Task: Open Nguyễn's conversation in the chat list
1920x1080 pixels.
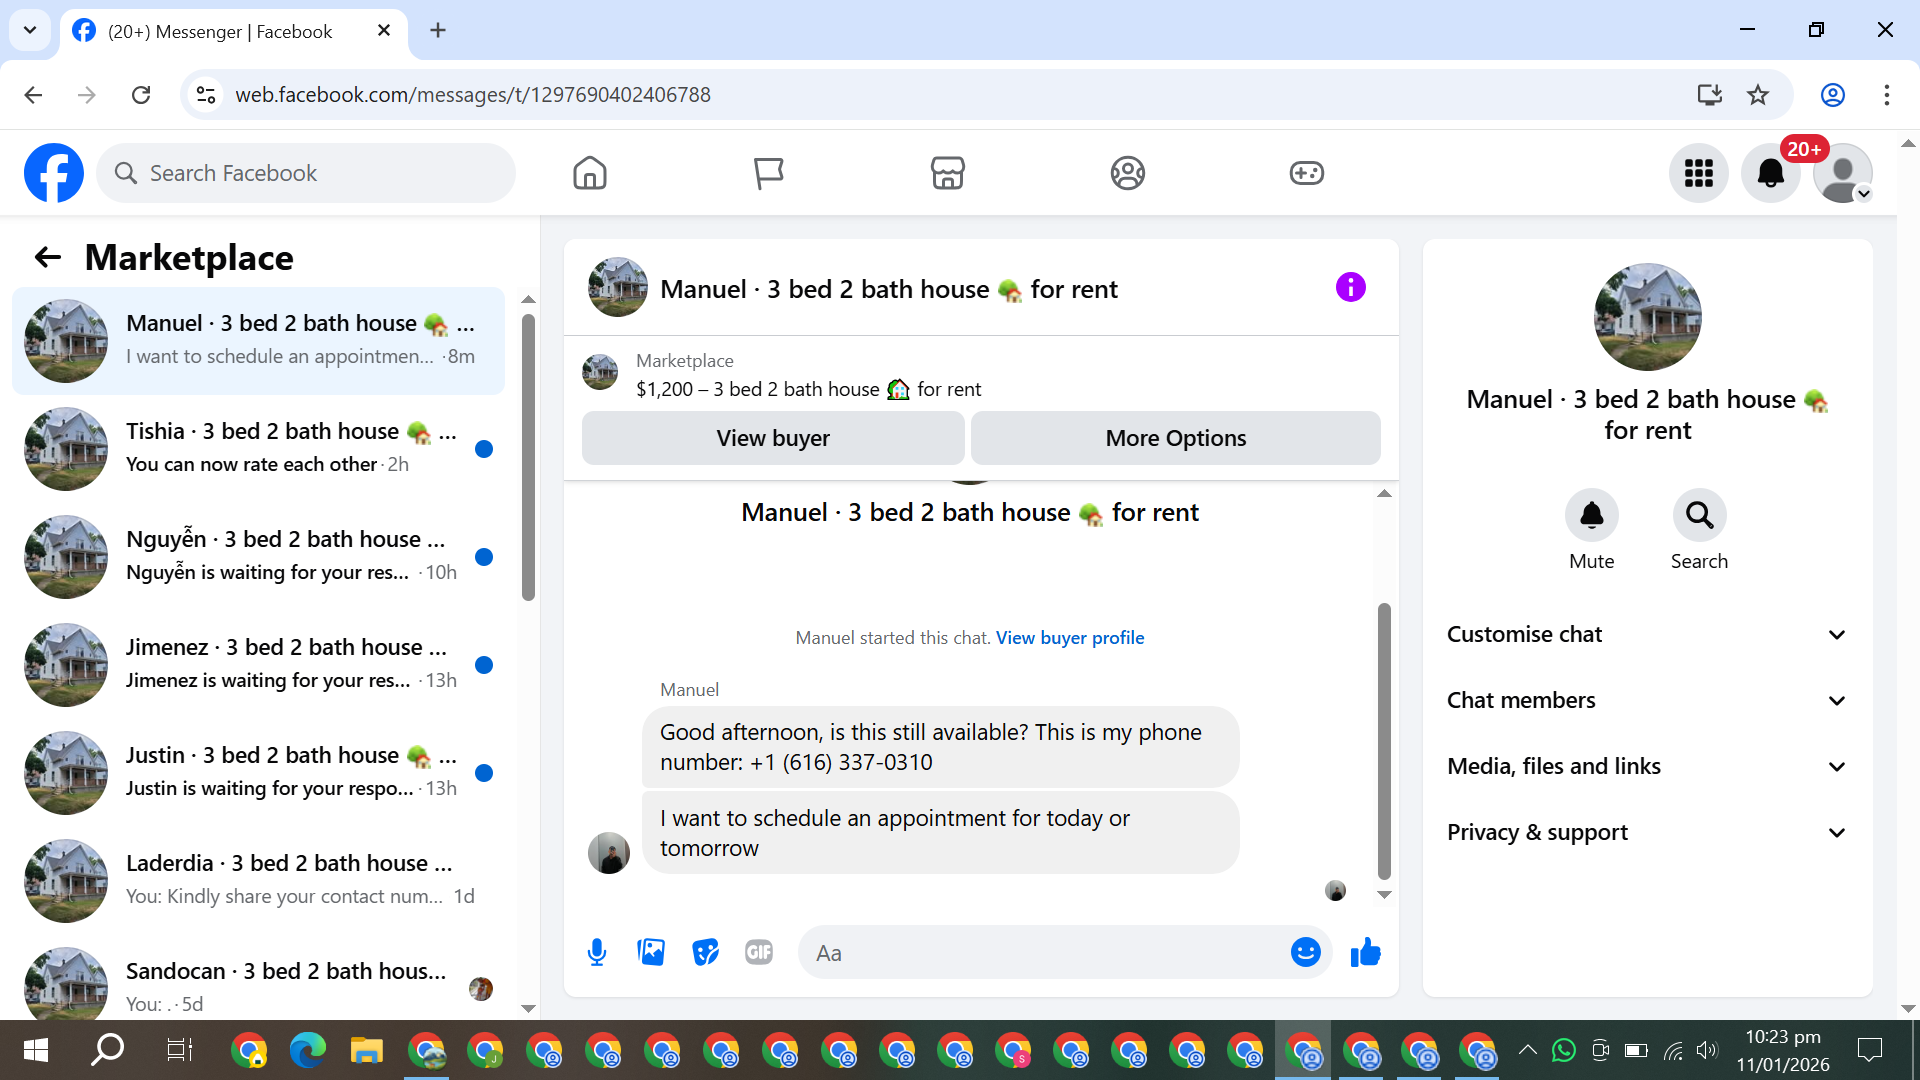Action: (x=258, y=557)
